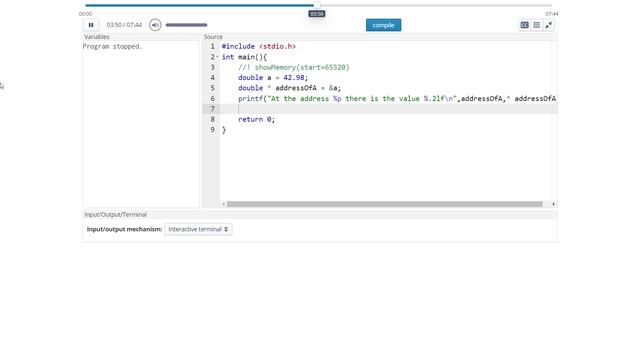Click 'double a = 42.98;' line

[x=273, y=78]
